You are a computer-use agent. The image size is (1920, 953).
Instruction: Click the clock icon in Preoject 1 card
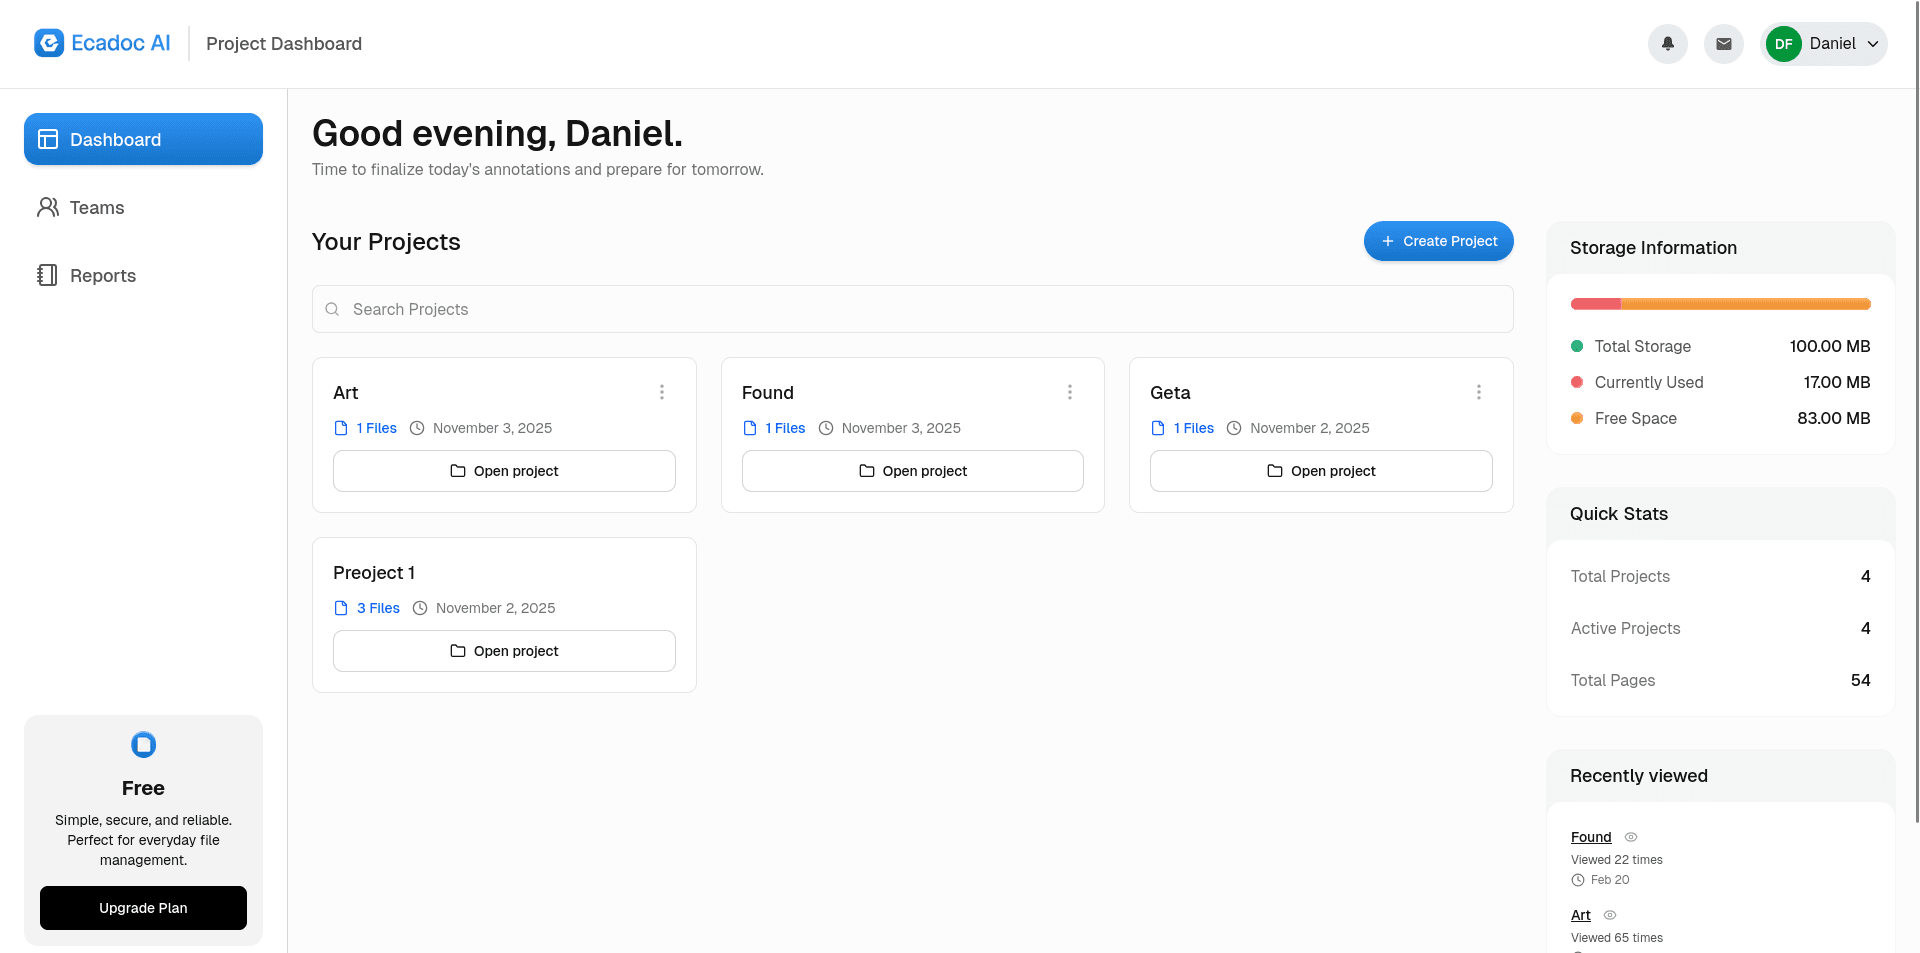(420, 608)
